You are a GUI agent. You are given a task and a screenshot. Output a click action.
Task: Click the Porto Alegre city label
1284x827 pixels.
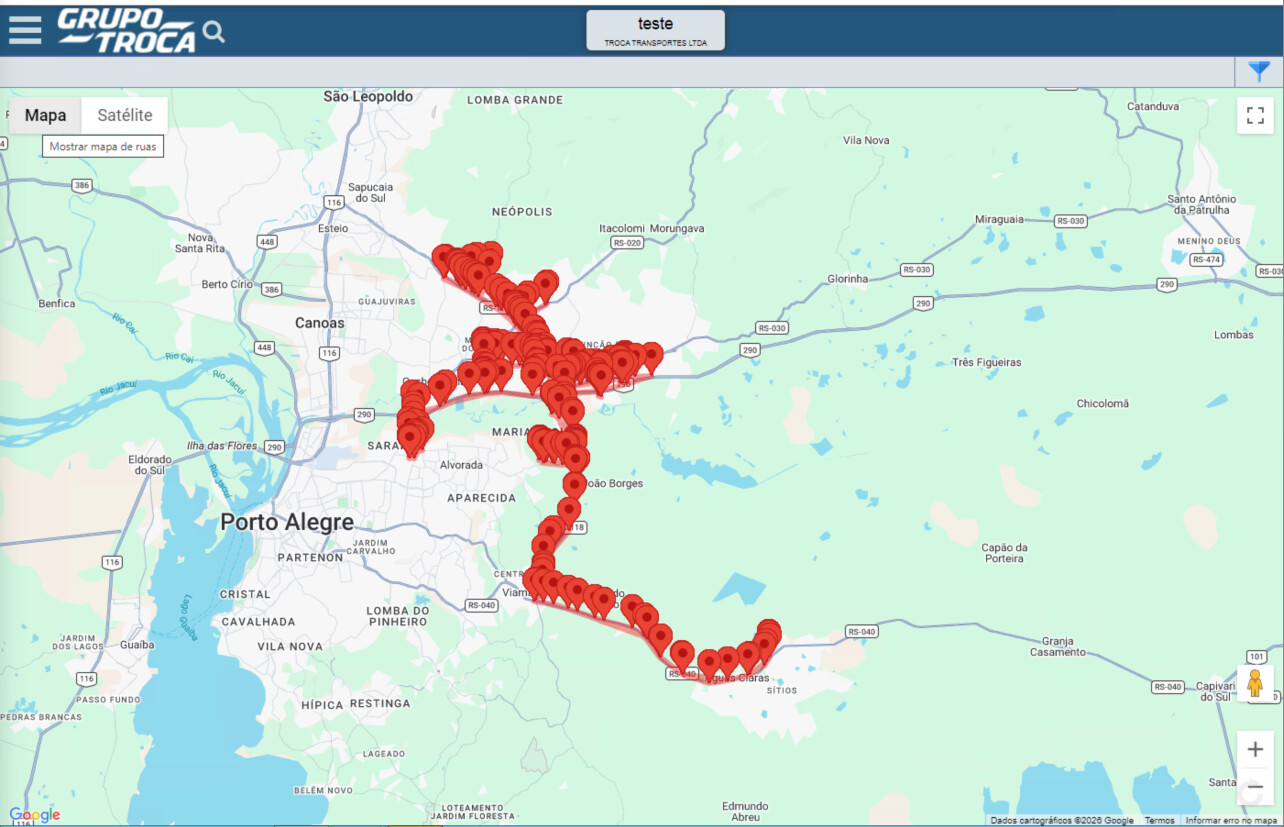coord(287,522)
